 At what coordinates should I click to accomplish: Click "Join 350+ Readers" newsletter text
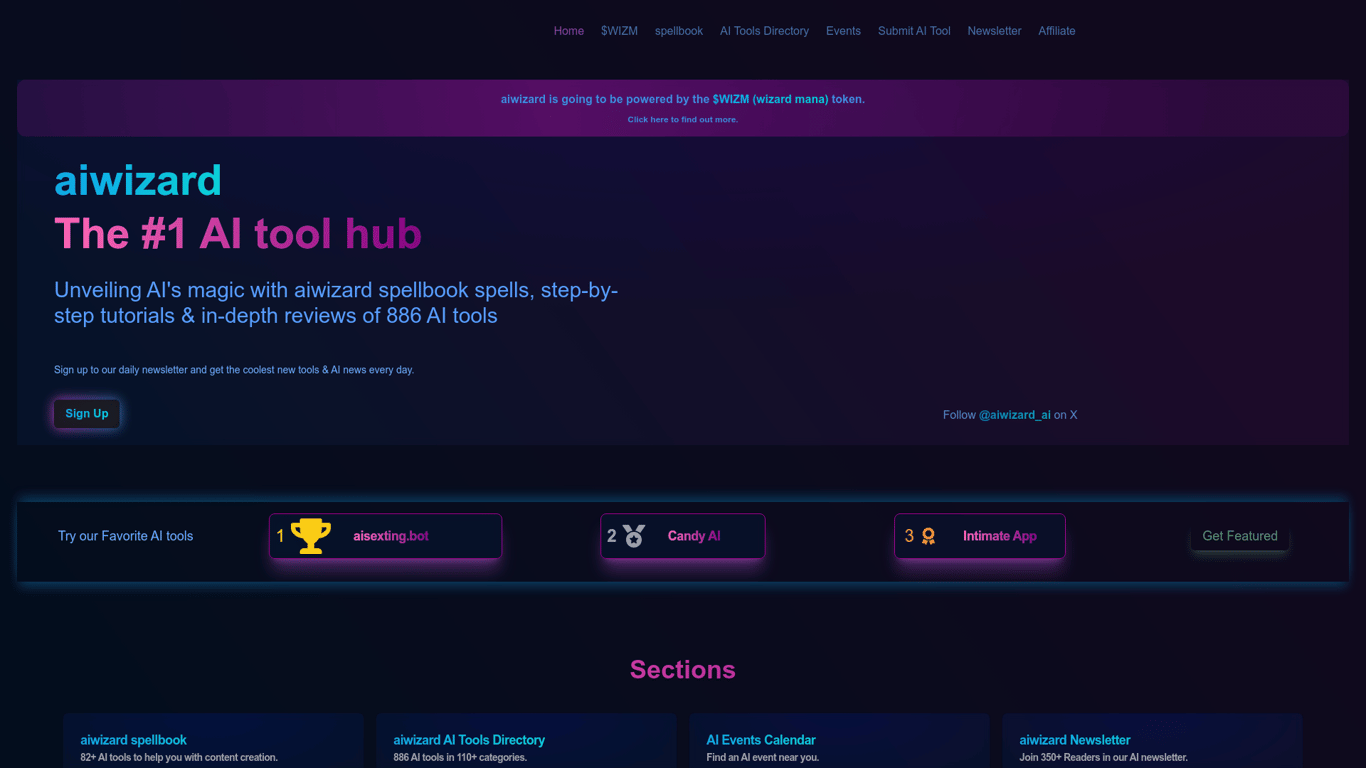coord(1104,758)
